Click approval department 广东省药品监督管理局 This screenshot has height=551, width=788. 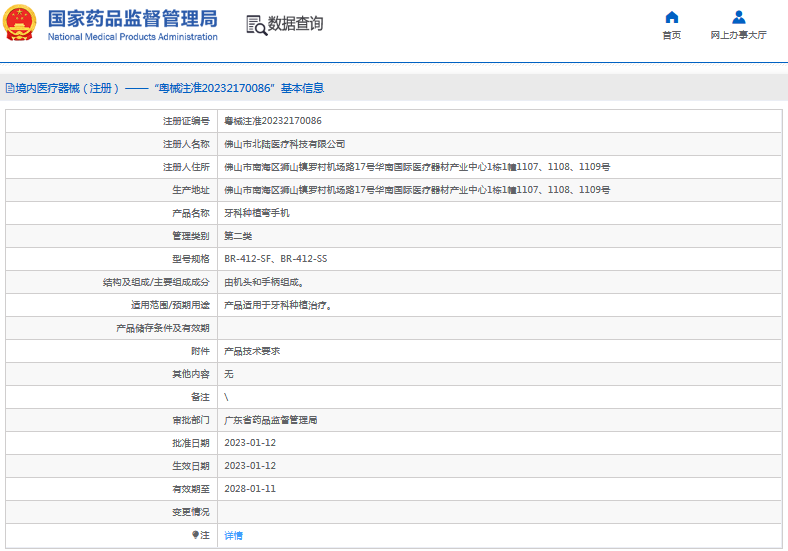coord(270,420)
